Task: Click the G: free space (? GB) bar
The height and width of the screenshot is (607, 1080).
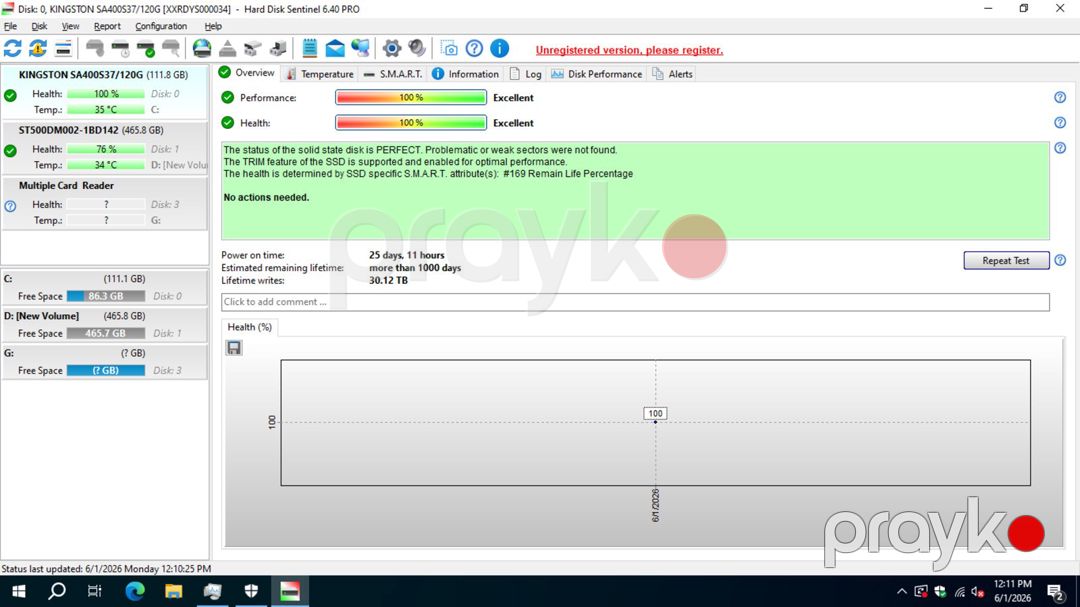Action: tap(106, 371)
